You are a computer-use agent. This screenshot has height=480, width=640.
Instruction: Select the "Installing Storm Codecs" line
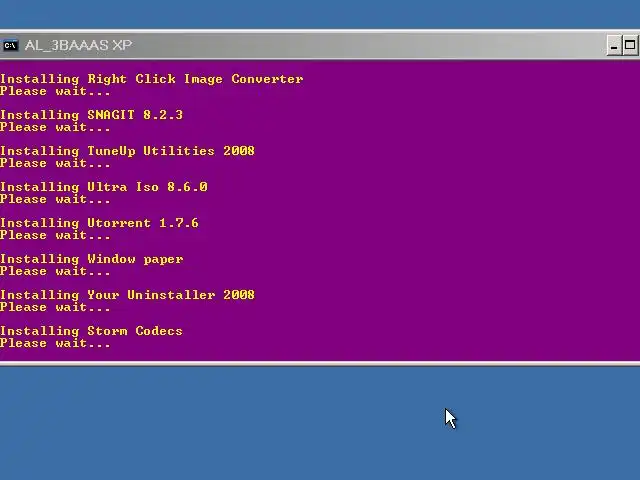point(91,331)
